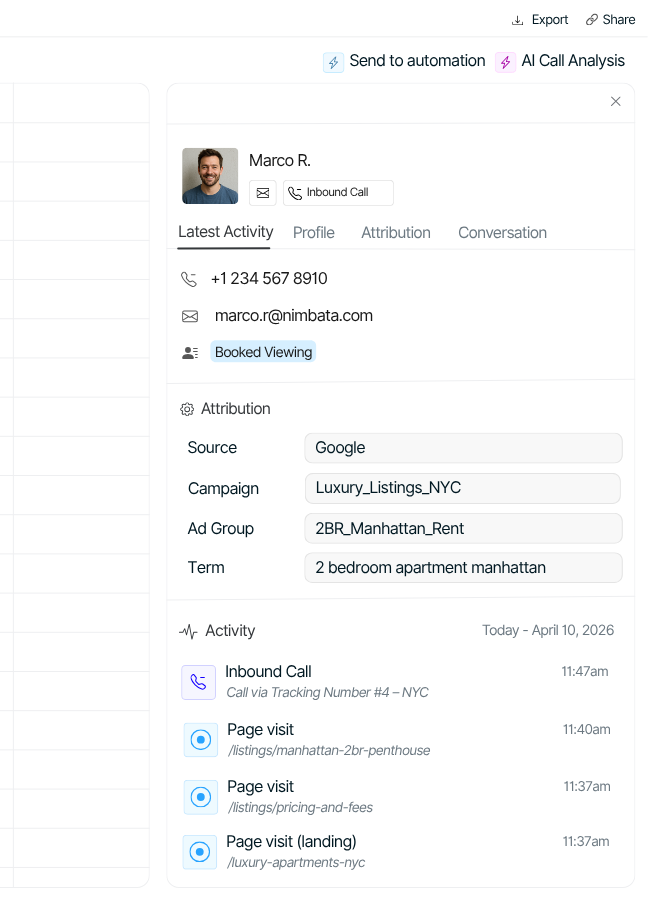Click the Inbound Call activity phone icon
The image size is (650, 900).
coord(199,682)
